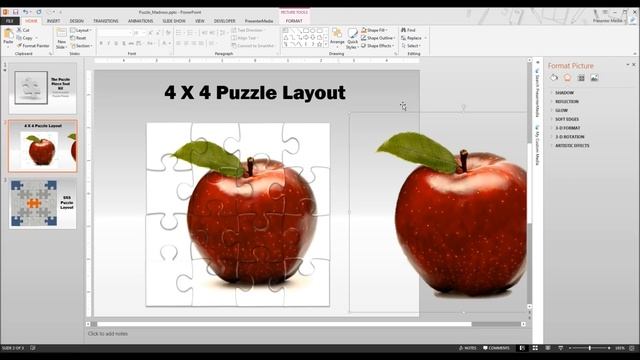Start Slide Show from status bar
The image size is (640, 360).
tap(560, 348)
